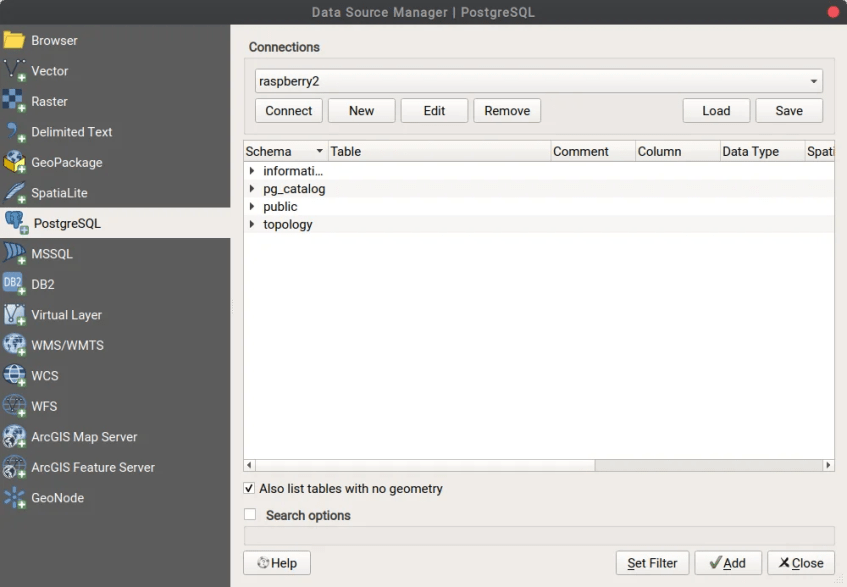847x587 pixels.
Task: Click the GeoPackage box icon
Action: pos(15,162)
